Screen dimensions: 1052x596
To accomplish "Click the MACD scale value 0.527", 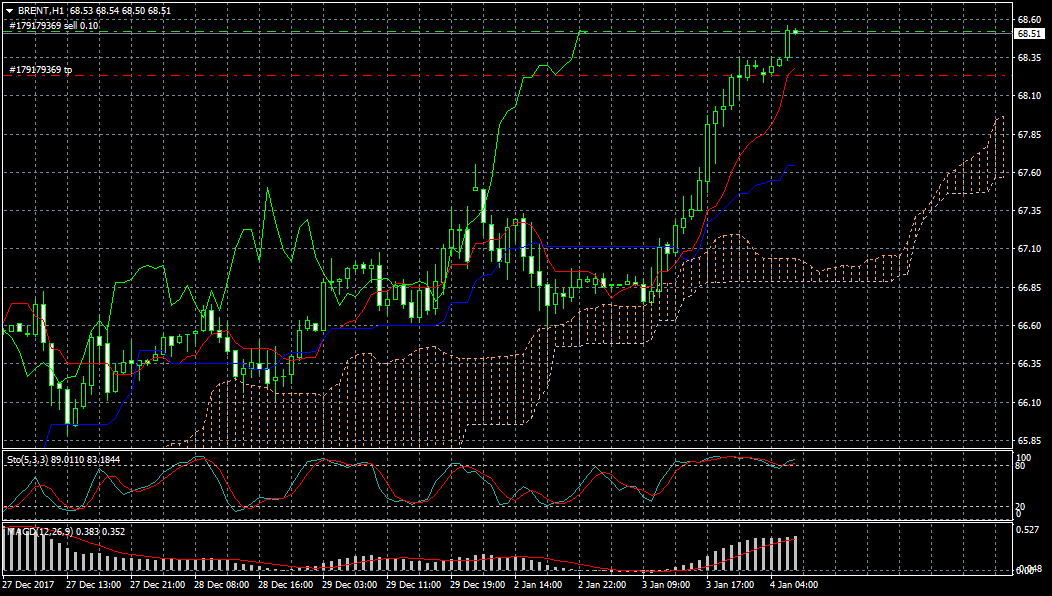I will click(x=1029, y=530).
